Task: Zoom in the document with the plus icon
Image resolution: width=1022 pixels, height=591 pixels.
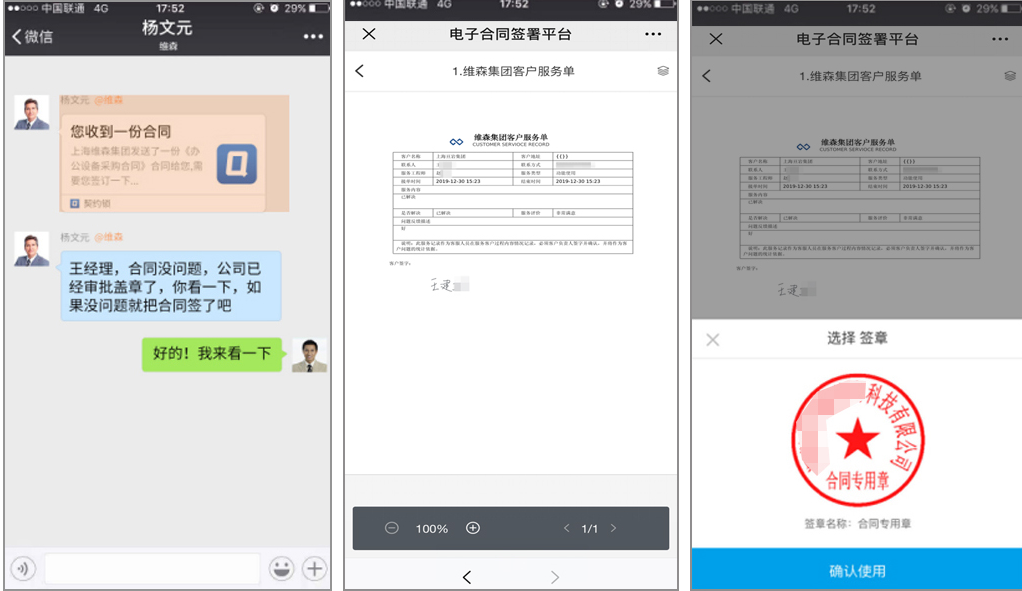Action: 473,528
